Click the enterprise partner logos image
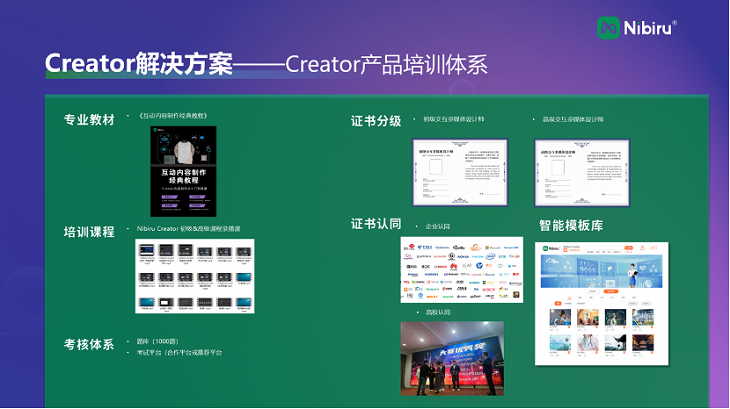Image resolution: width=730 pixels, height=409 pixels. point(461,270)
